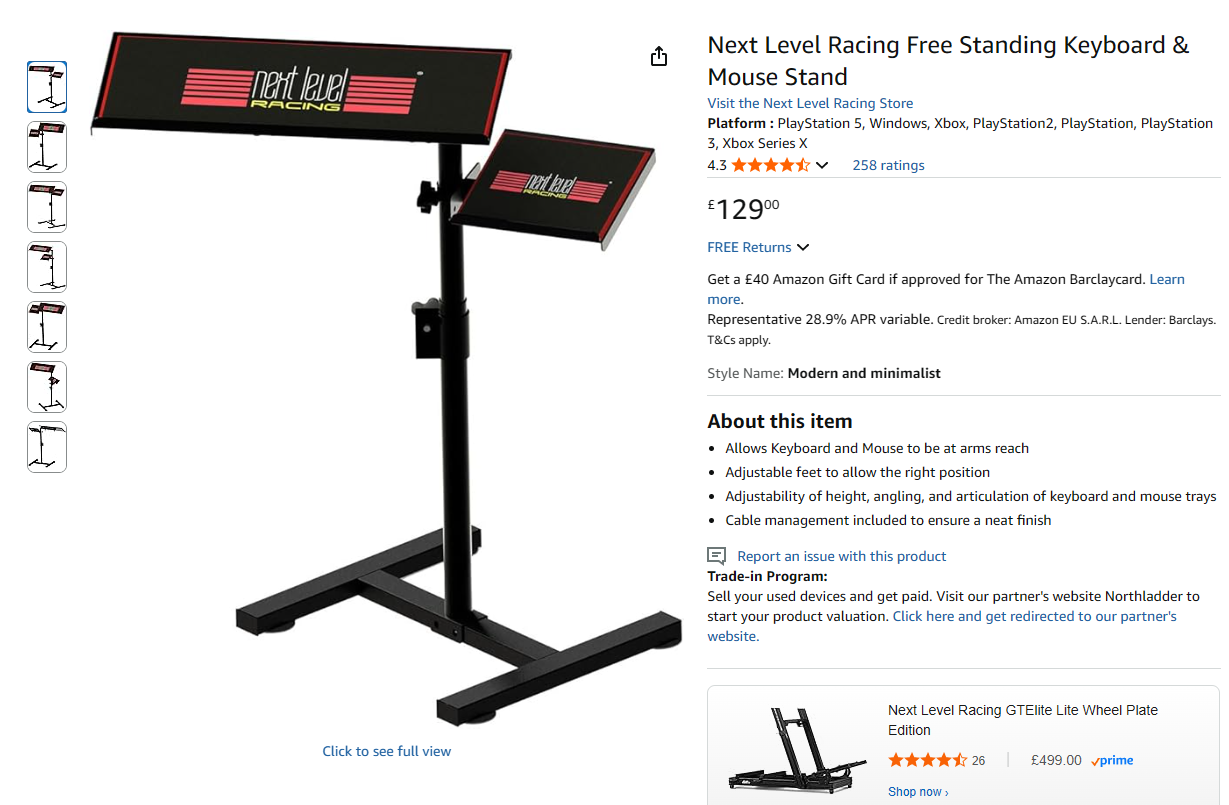The height and width of the screenshot is (805, 1229).
Task: Click Shop now on GTElite ad
Action: tap(918, 792)
